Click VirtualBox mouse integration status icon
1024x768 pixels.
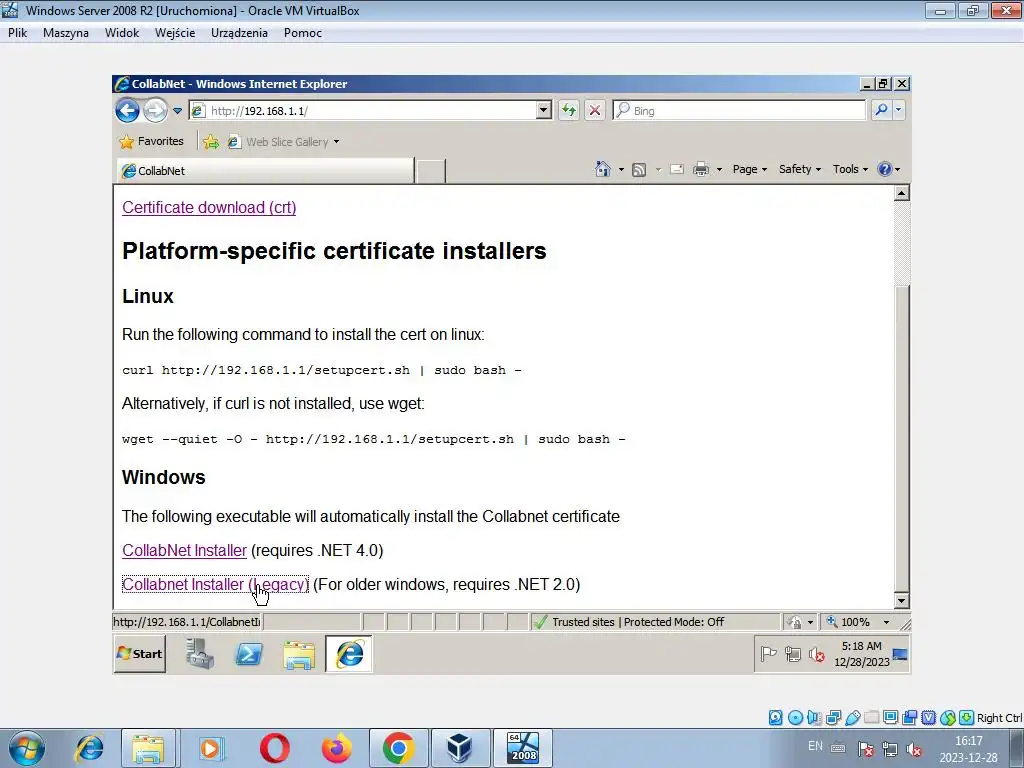(948, 718)
